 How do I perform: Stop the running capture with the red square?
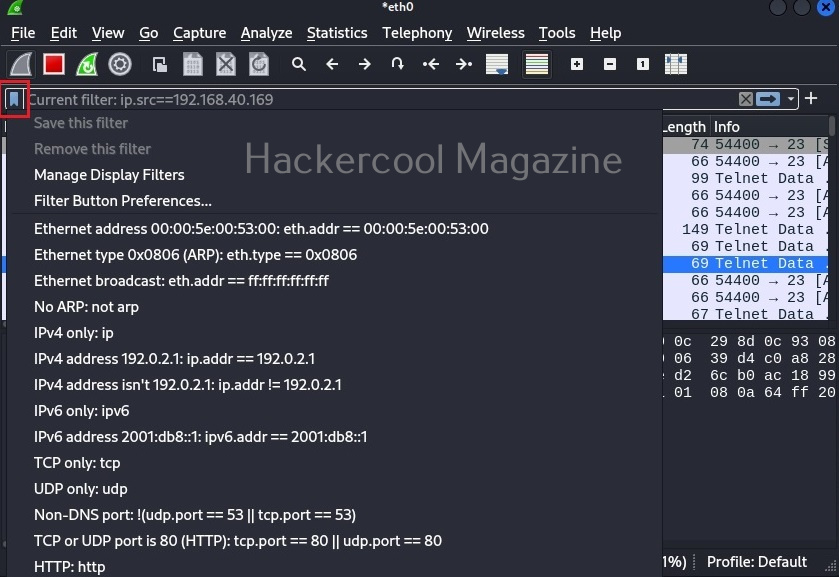click(54, 65)
